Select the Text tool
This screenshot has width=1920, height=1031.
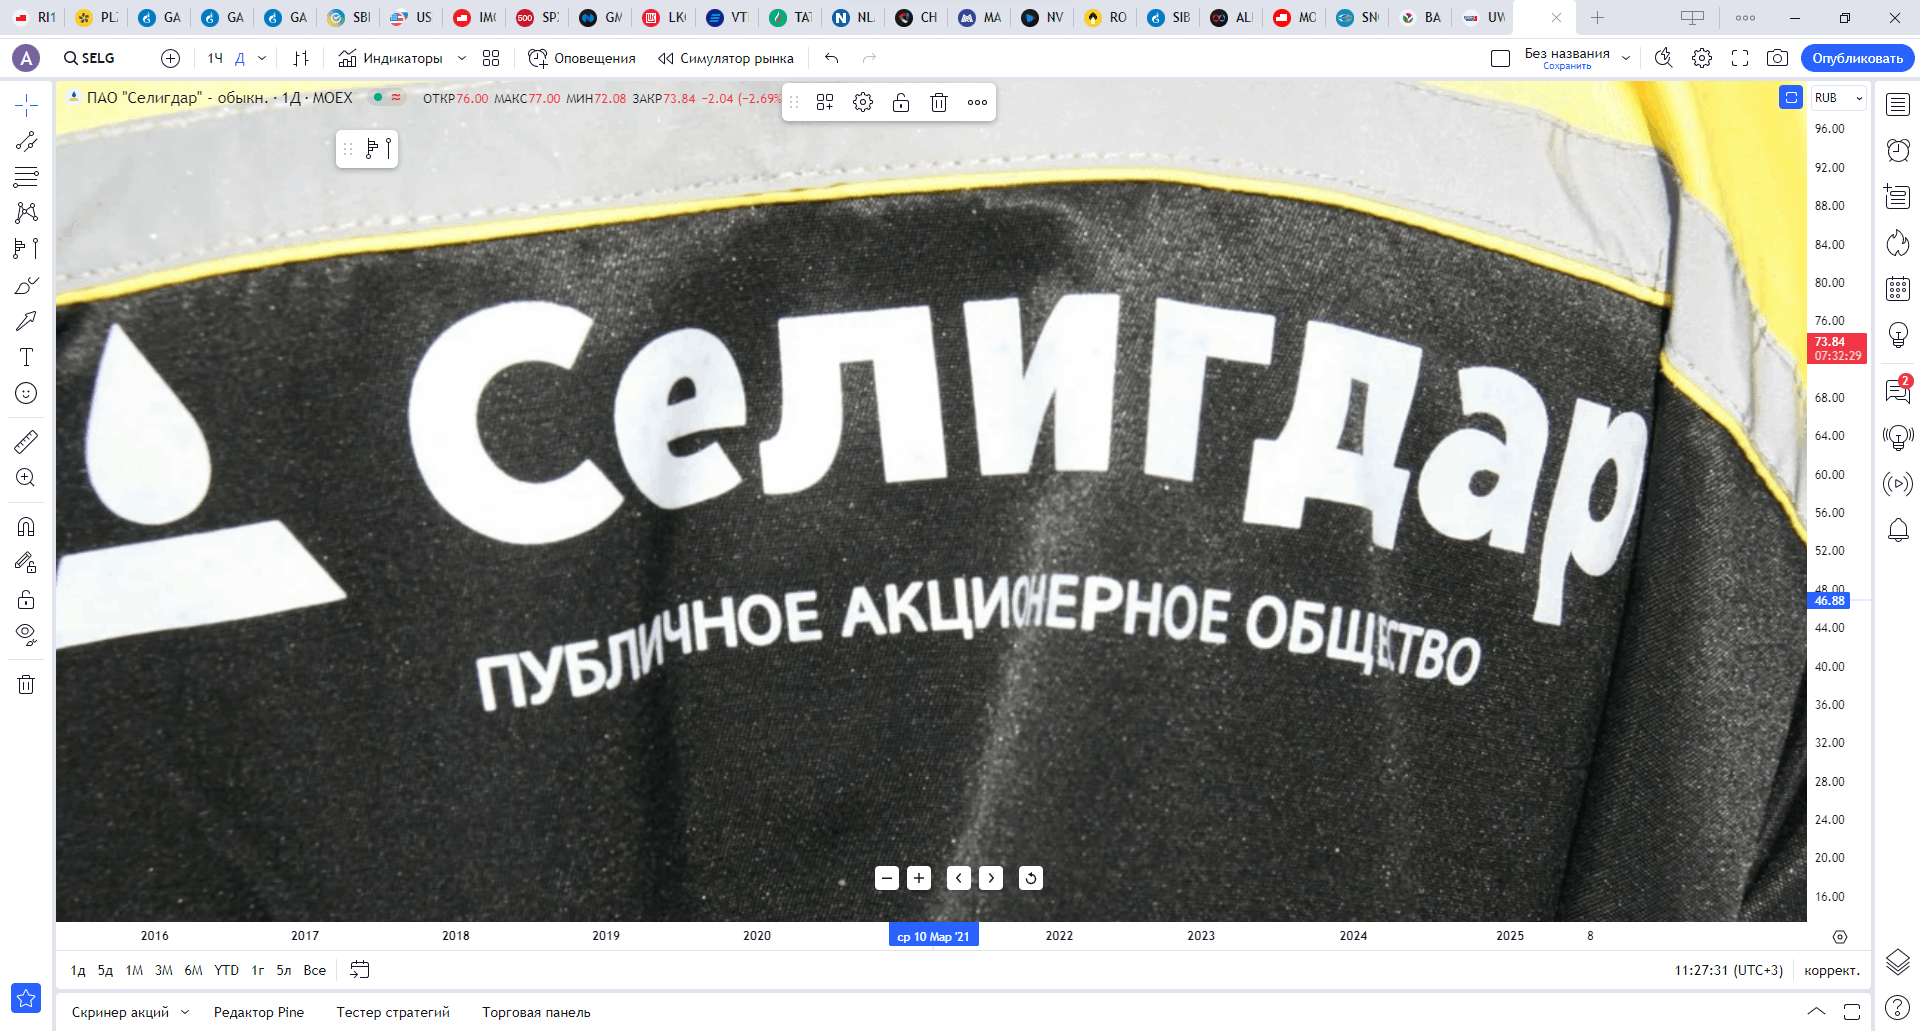(26, 357)
